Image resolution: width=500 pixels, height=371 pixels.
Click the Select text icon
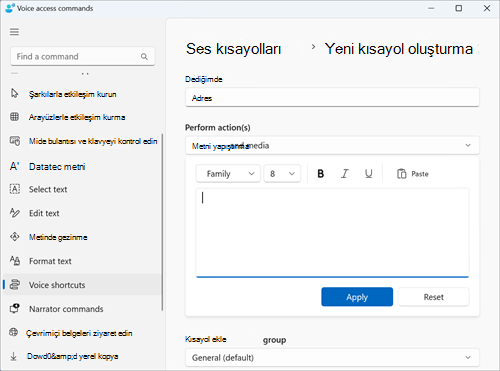click(15, 189)
